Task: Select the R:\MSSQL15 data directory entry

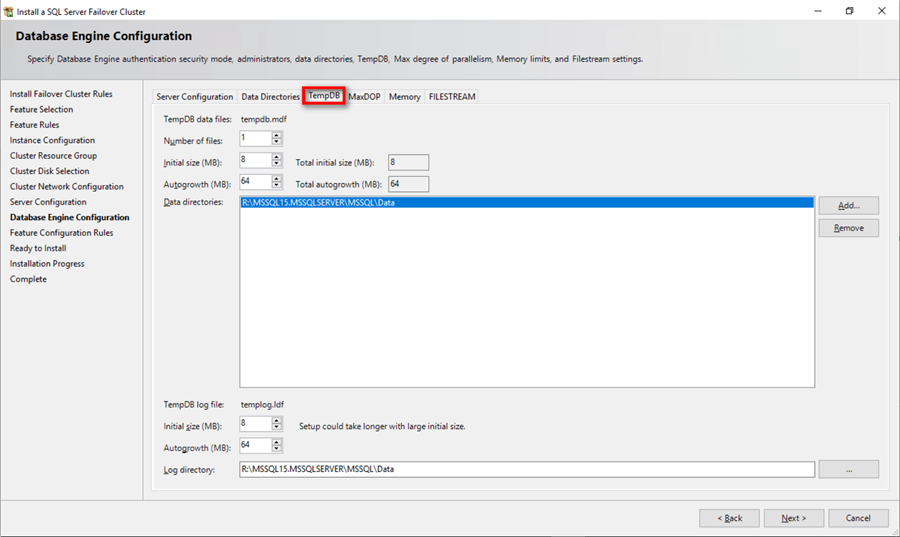Action: pyautogui.click(x=527, y=203)
